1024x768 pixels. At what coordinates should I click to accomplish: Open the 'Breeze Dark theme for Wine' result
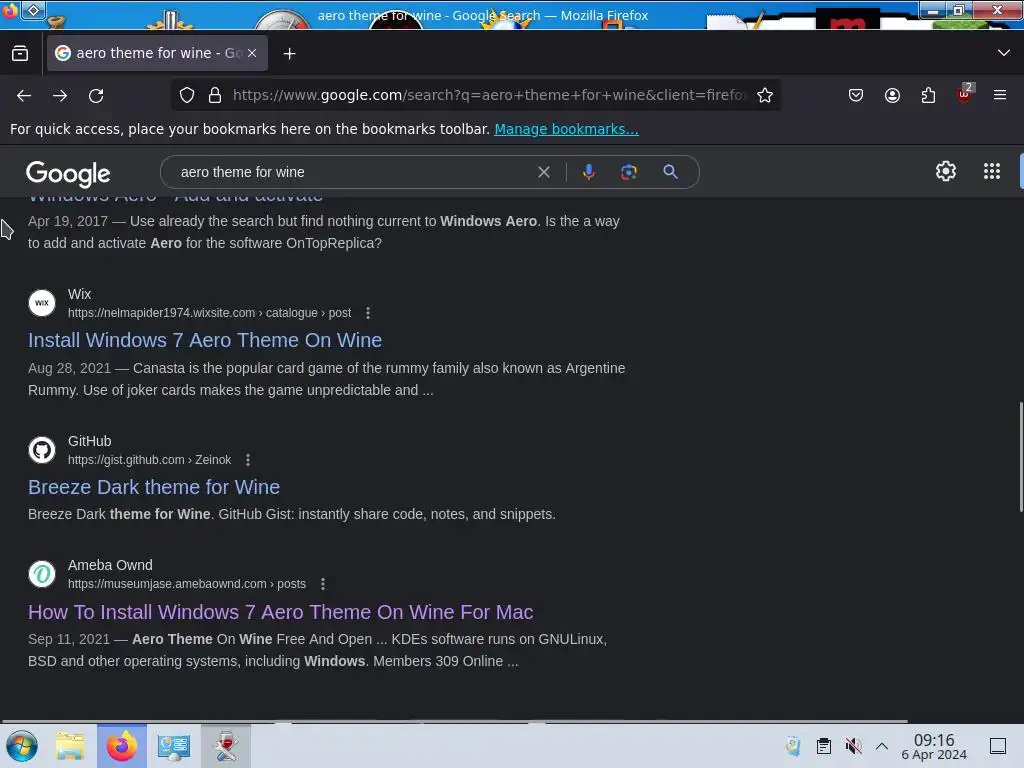coord(154,487)
